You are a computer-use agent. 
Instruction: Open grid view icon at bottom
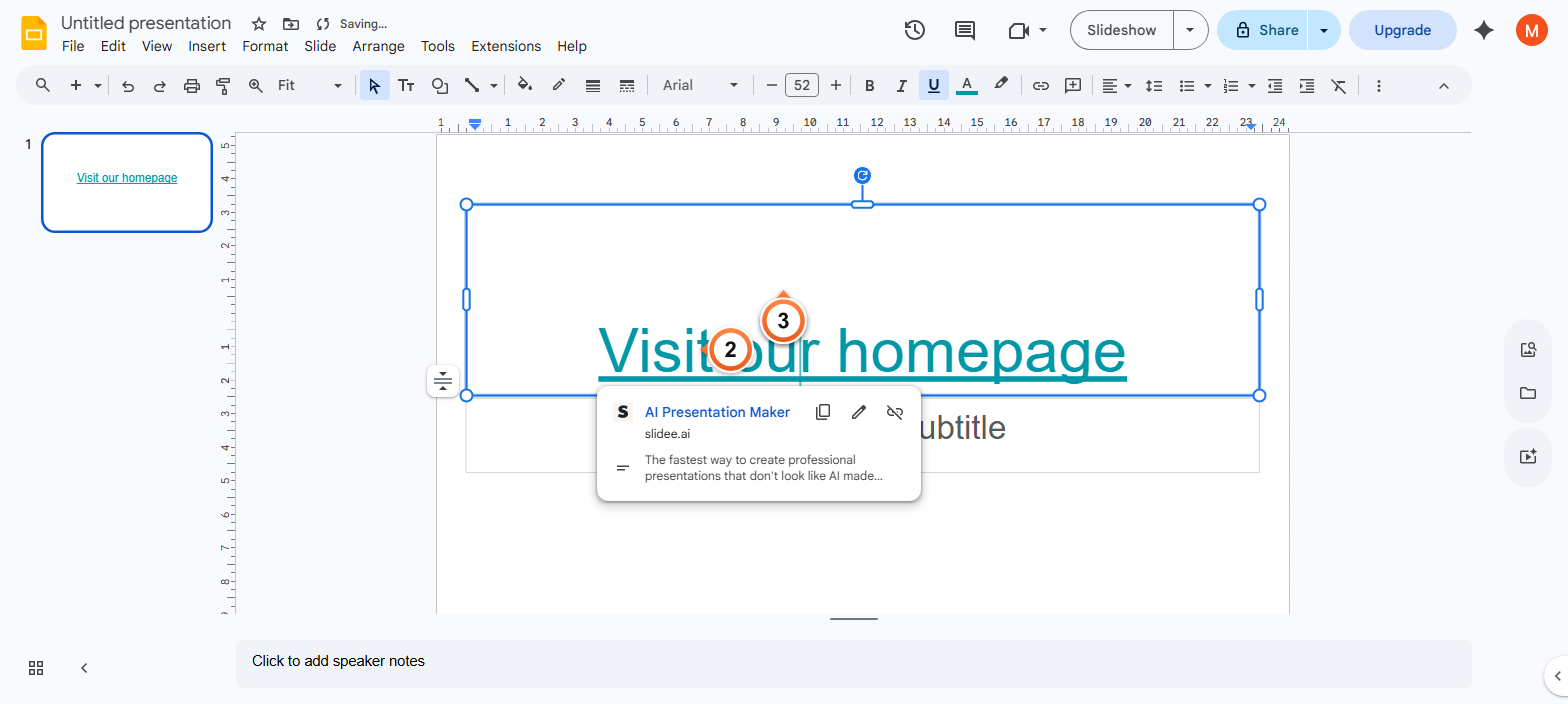(36, 668)
